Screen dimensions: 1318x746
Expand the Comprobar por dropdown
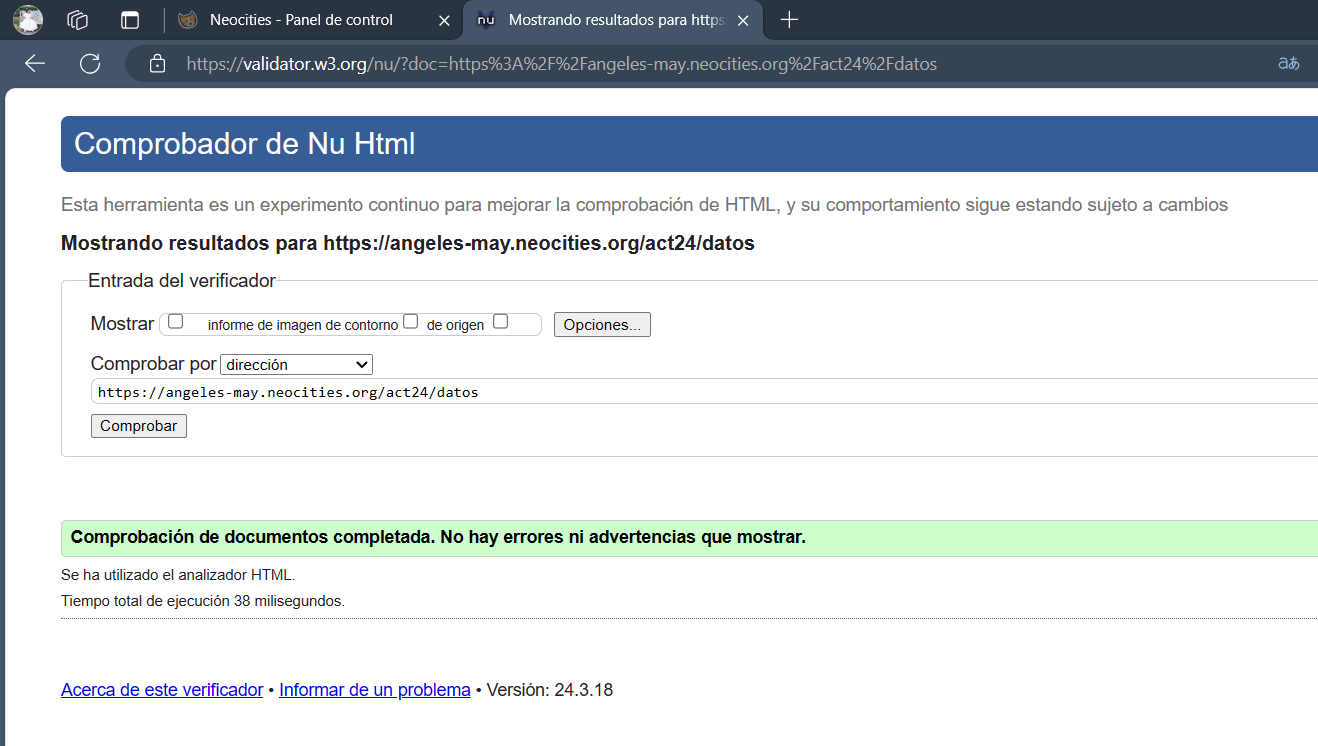pos(296,365)
